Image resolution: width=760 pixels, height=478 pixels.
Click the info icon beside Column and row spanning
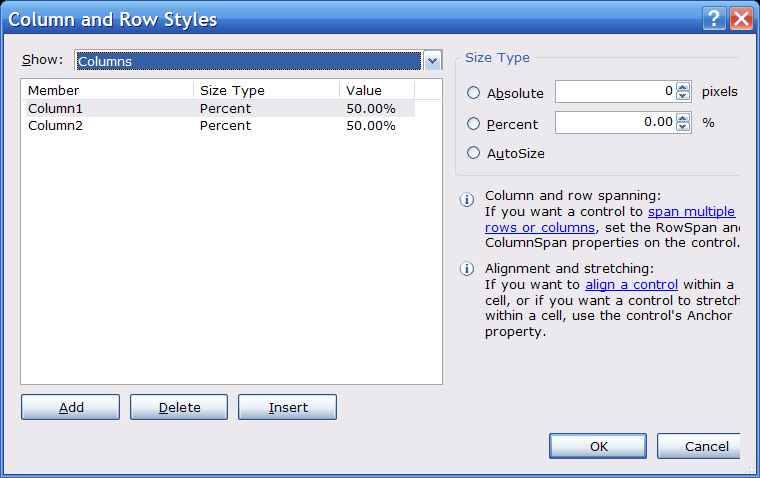pos(466,198)
